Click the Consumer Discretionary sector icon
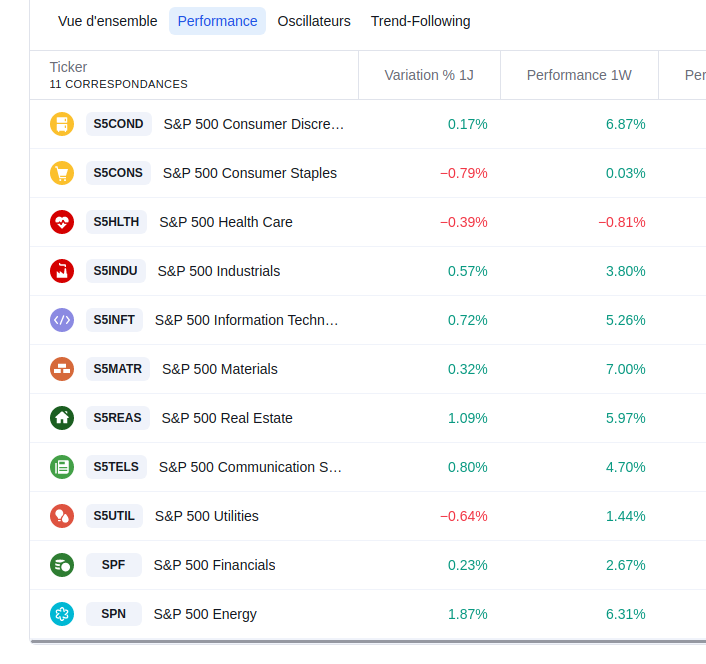This screenshot has width=706, height=664. point(62,124)
